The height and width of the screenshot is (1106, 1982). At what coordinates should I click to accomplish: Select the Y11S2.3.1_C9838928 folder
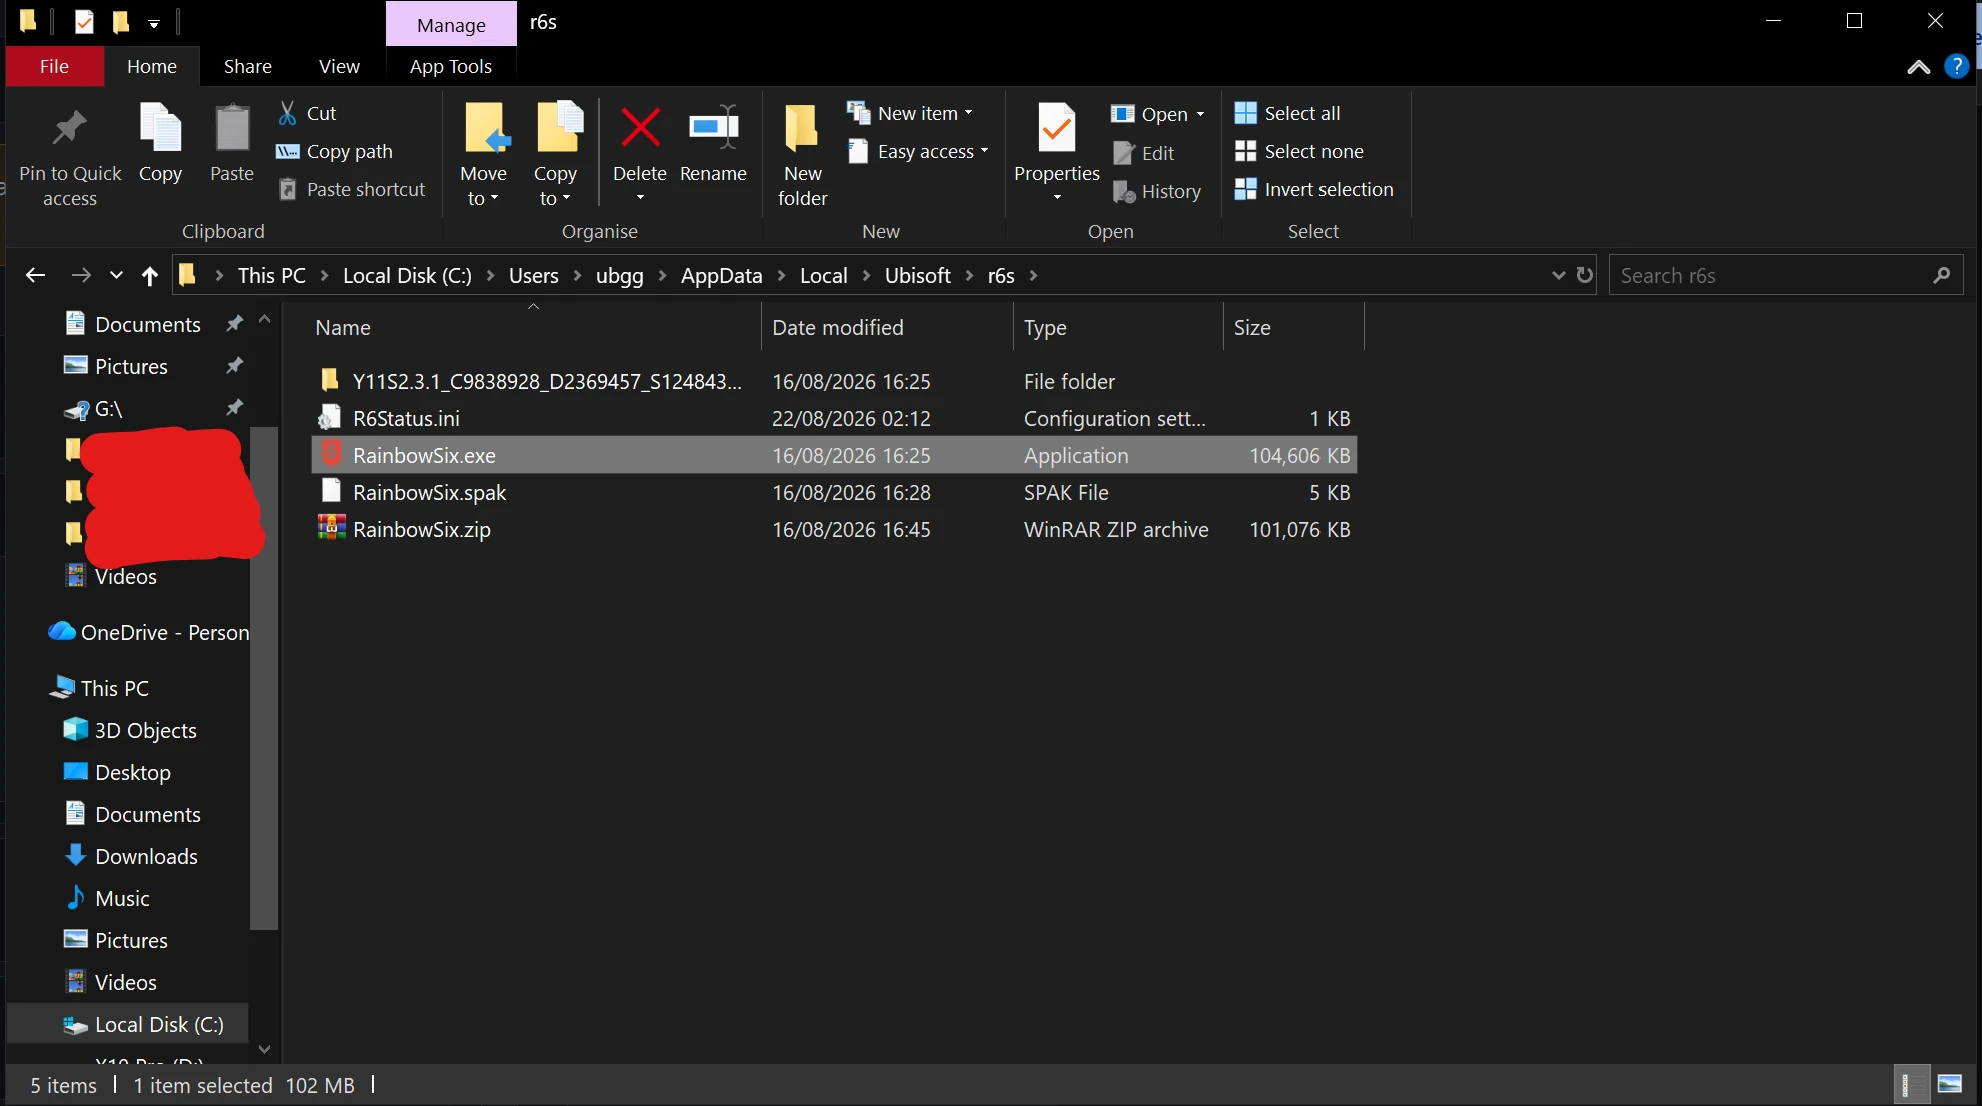click(x=834, y=381)
